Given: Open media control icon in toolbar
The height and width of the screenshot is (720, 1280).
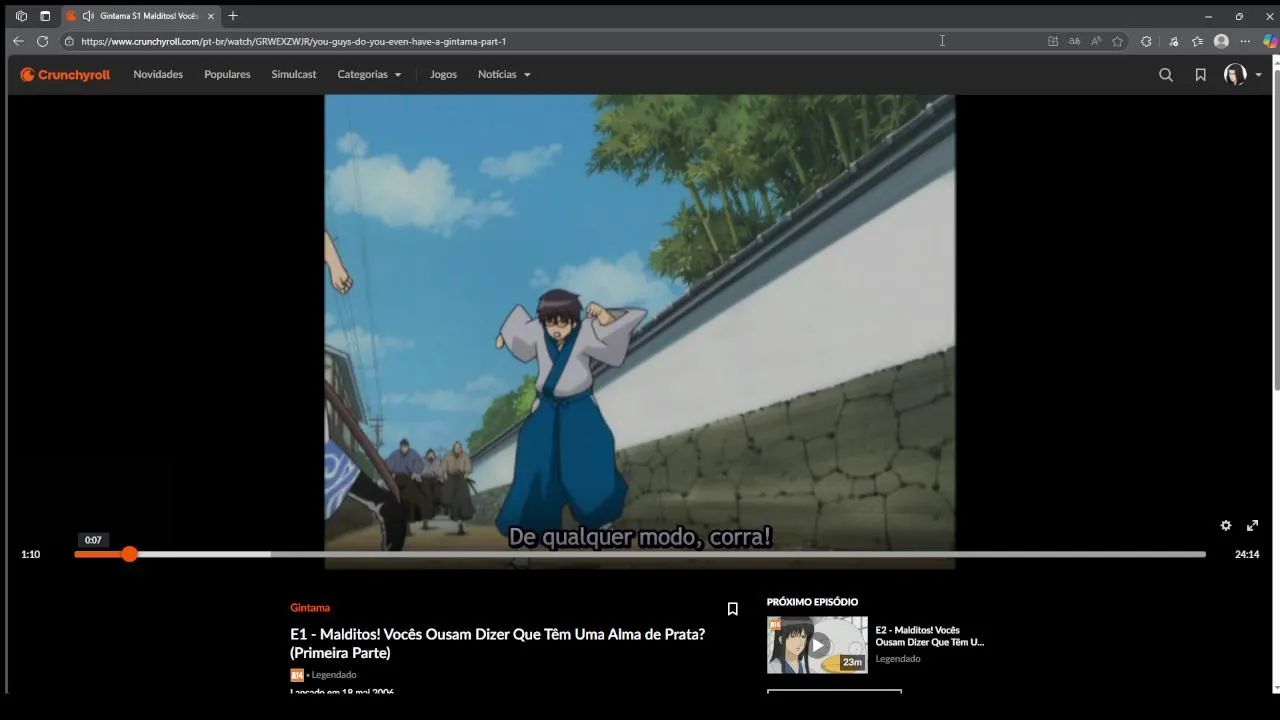Looking at the screenshot, I should [1173, 41].
